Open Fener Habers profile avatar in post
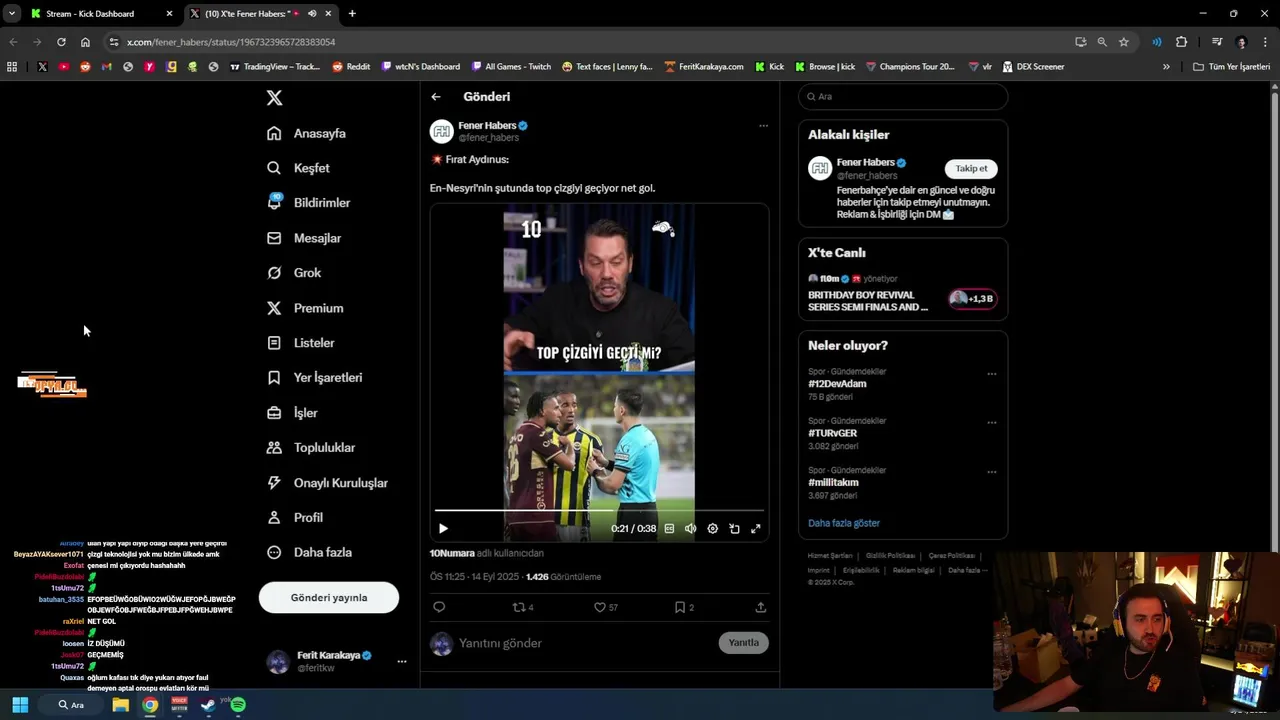This screenshot has width=1280, height=720. [441, 131]
